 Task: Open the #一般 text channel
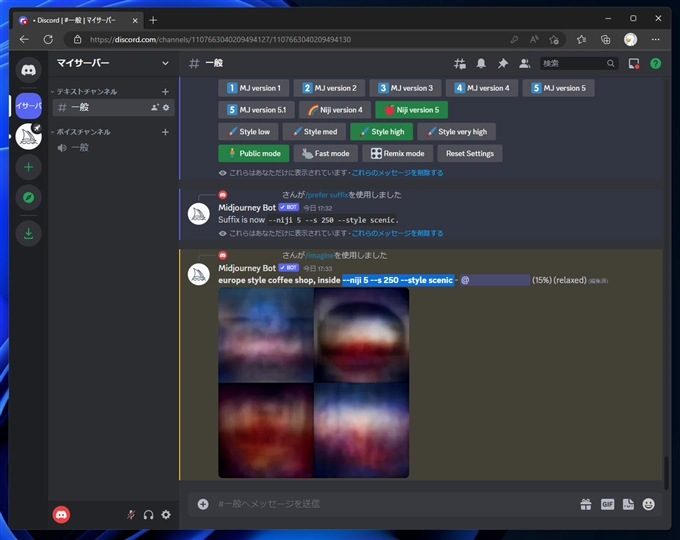coord(114,107)
